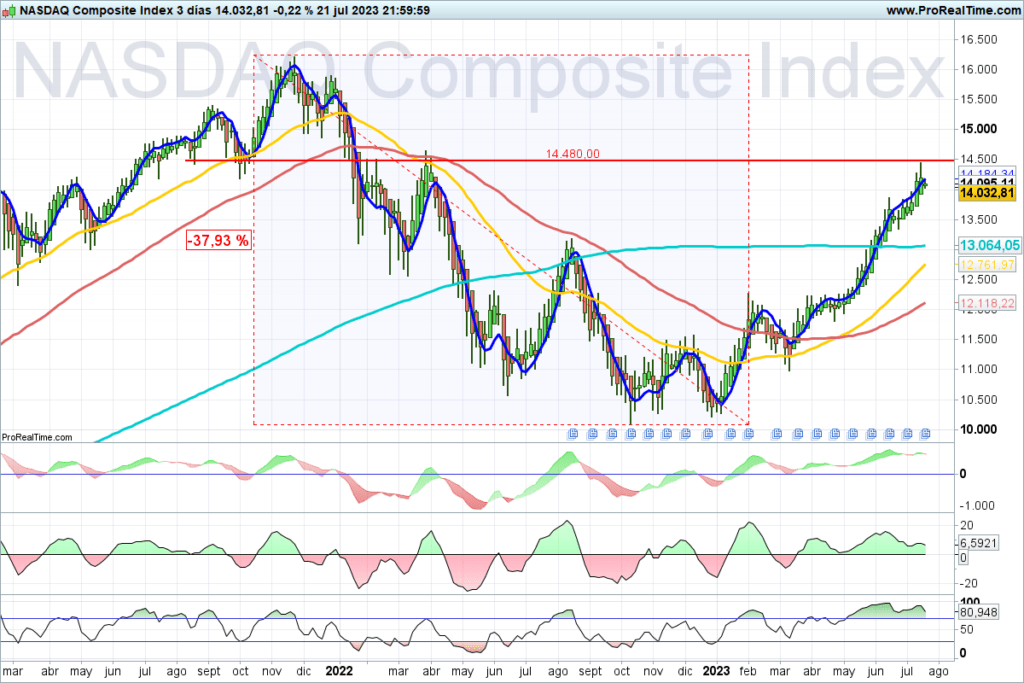Click the -37,93 % drawdown label
Screen dimensions: 1024x683
click(x=219, y=240)
